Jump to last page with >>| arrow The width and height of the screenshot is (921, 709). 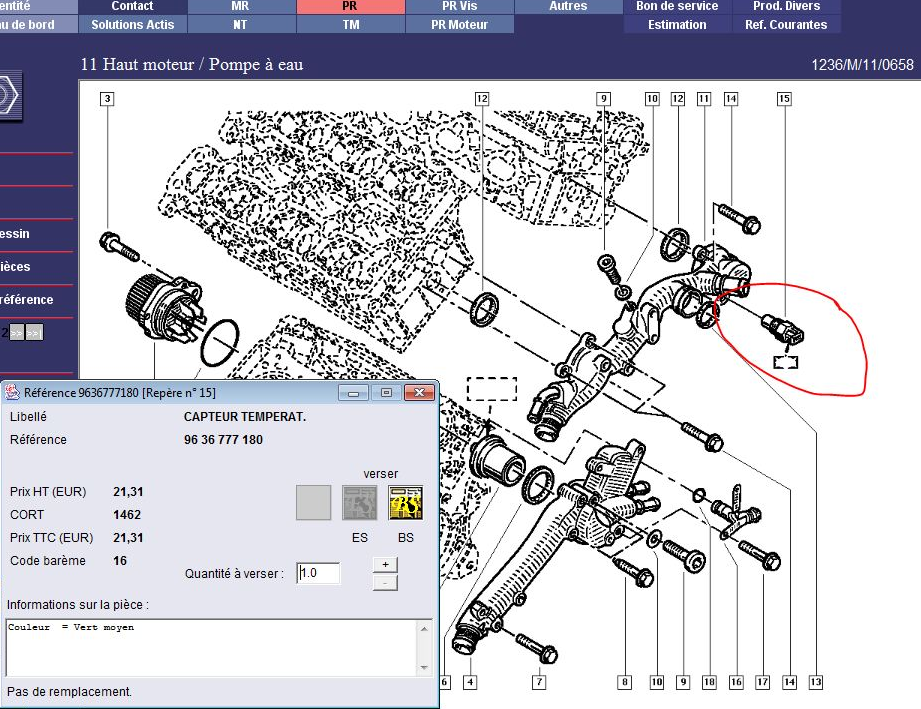(x=34, y=333)
